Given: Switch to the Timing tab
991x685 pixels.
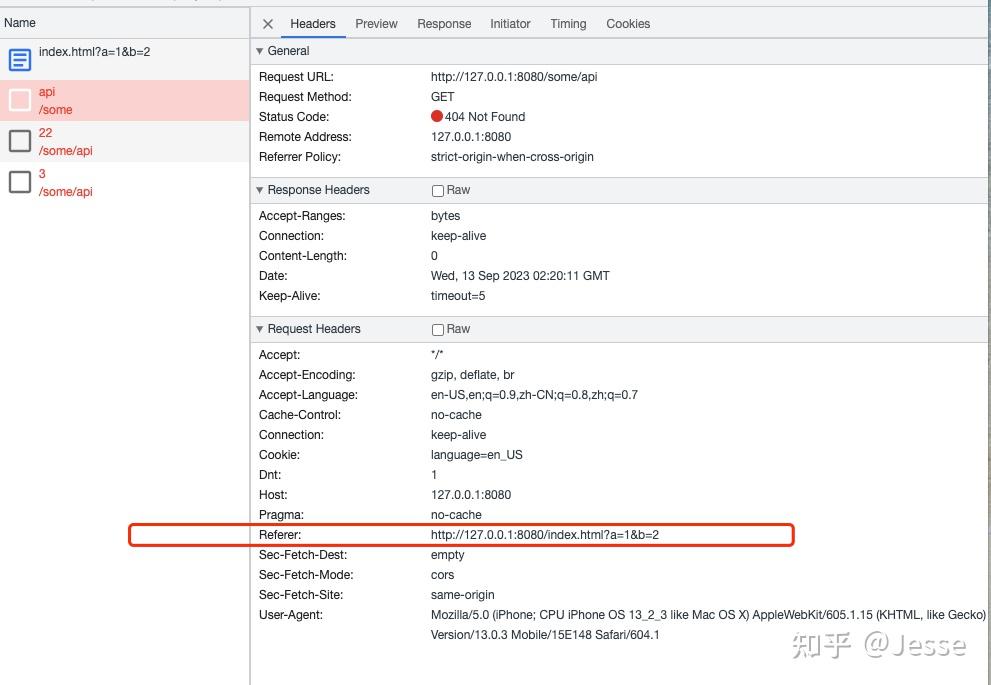Looking at the screenshot, I should pos(568,24).
